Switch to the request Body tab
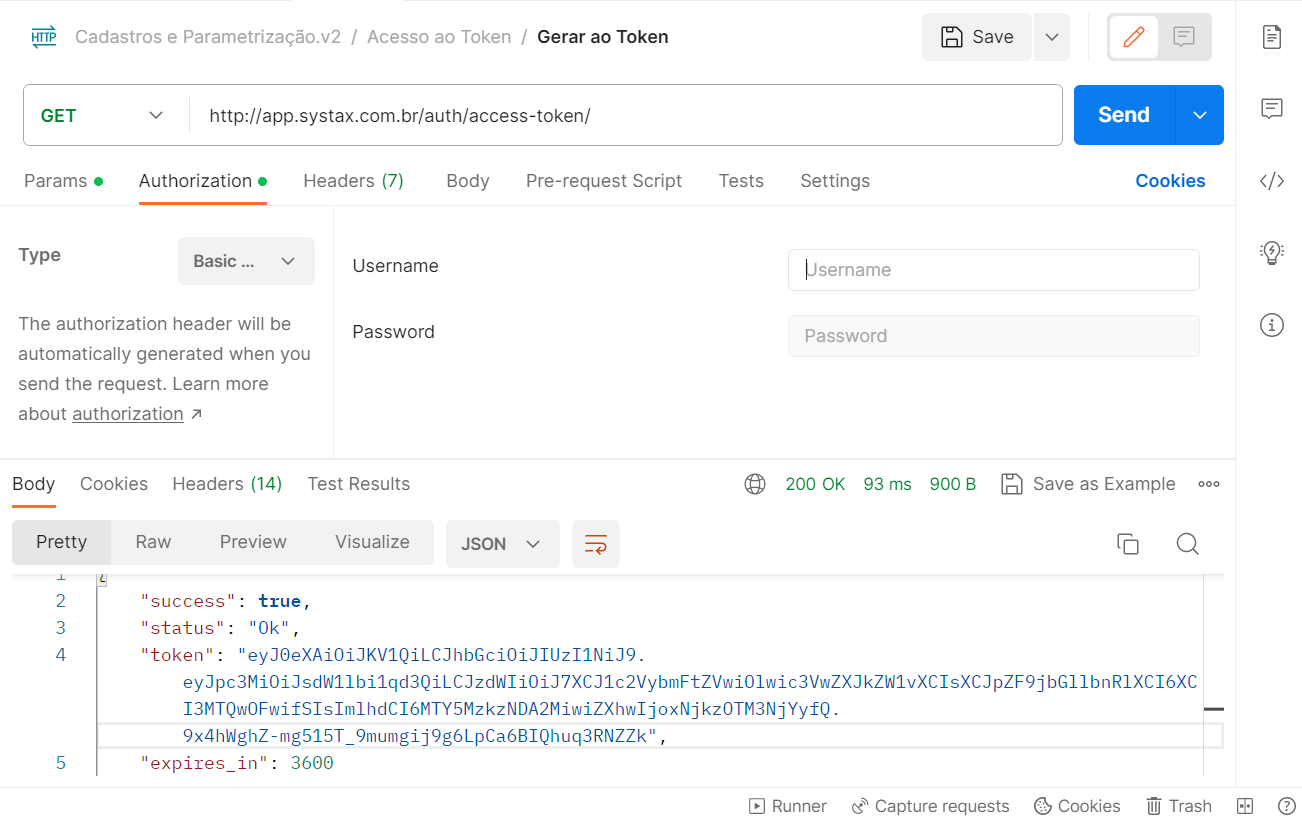1302x820 pixels. (x=468, y=181)
